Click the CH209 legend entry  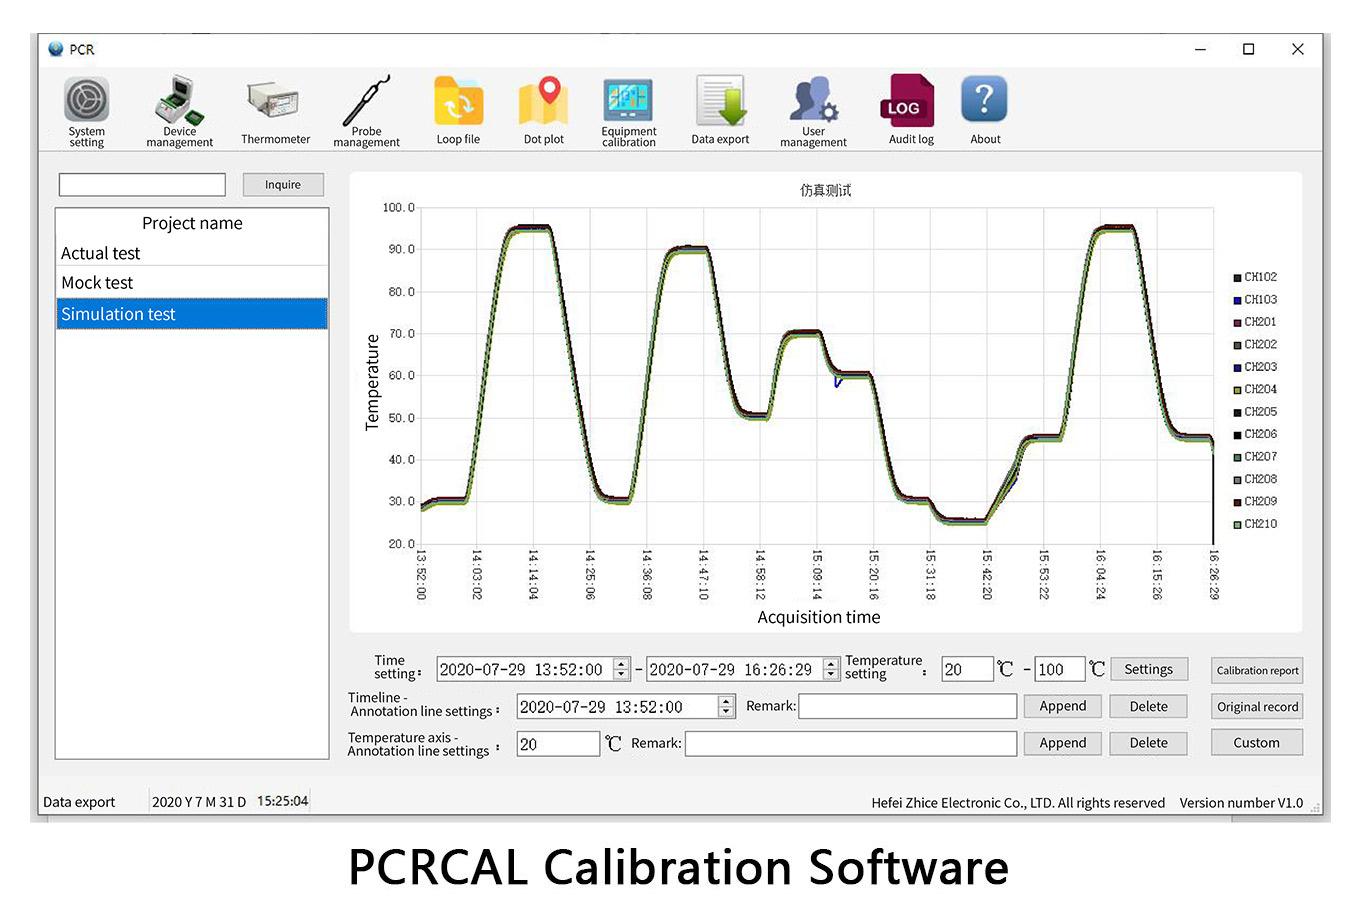point(1255,502)
